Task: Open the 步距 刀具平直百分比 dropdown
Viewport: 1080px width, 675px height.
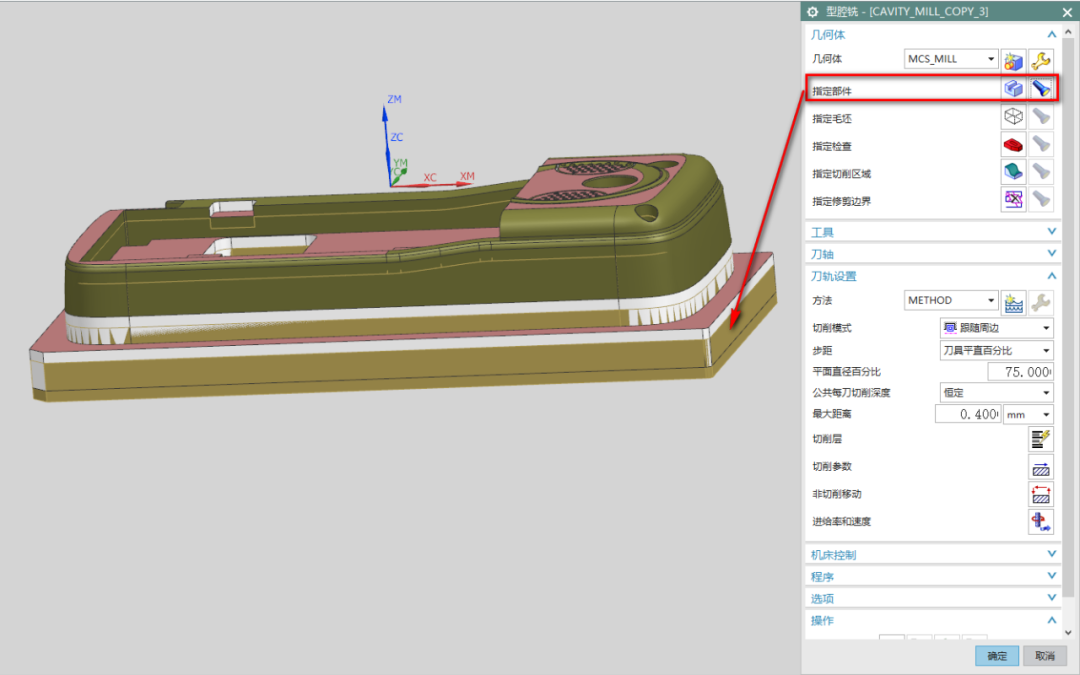Action: (x=997, y=350)
